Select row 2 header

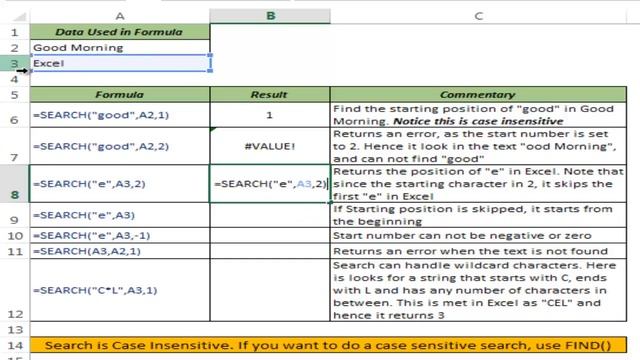(15, 48)
